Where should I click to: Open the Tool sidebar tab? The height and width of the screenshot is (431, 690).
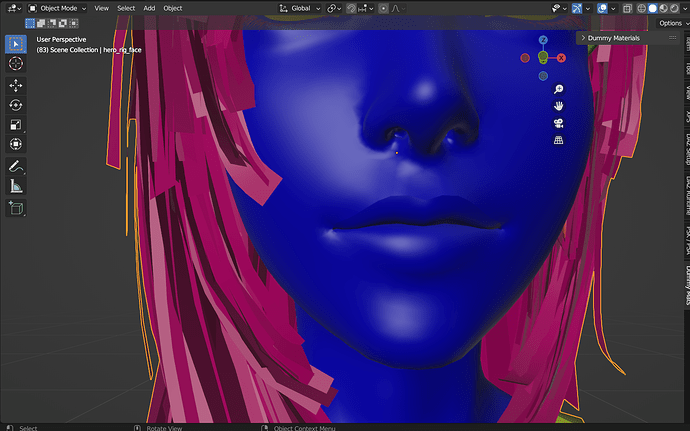click(687, 68)
